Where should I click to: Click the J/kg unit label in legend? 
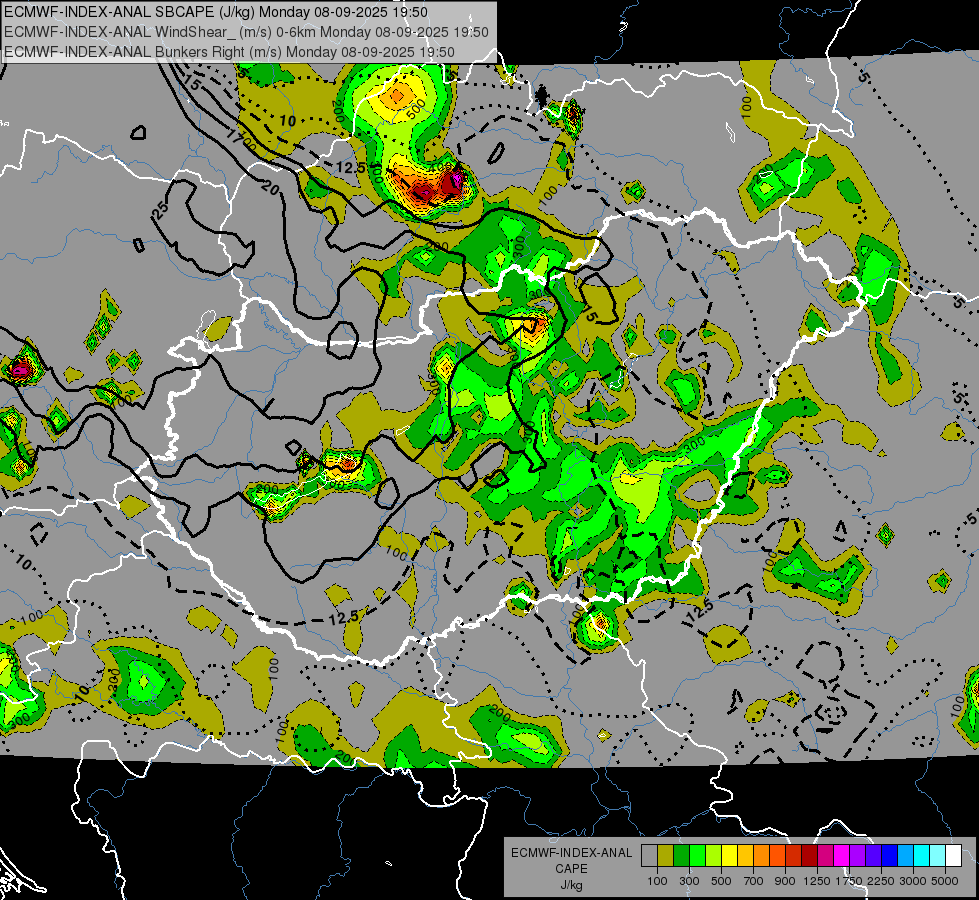(572, 885)
